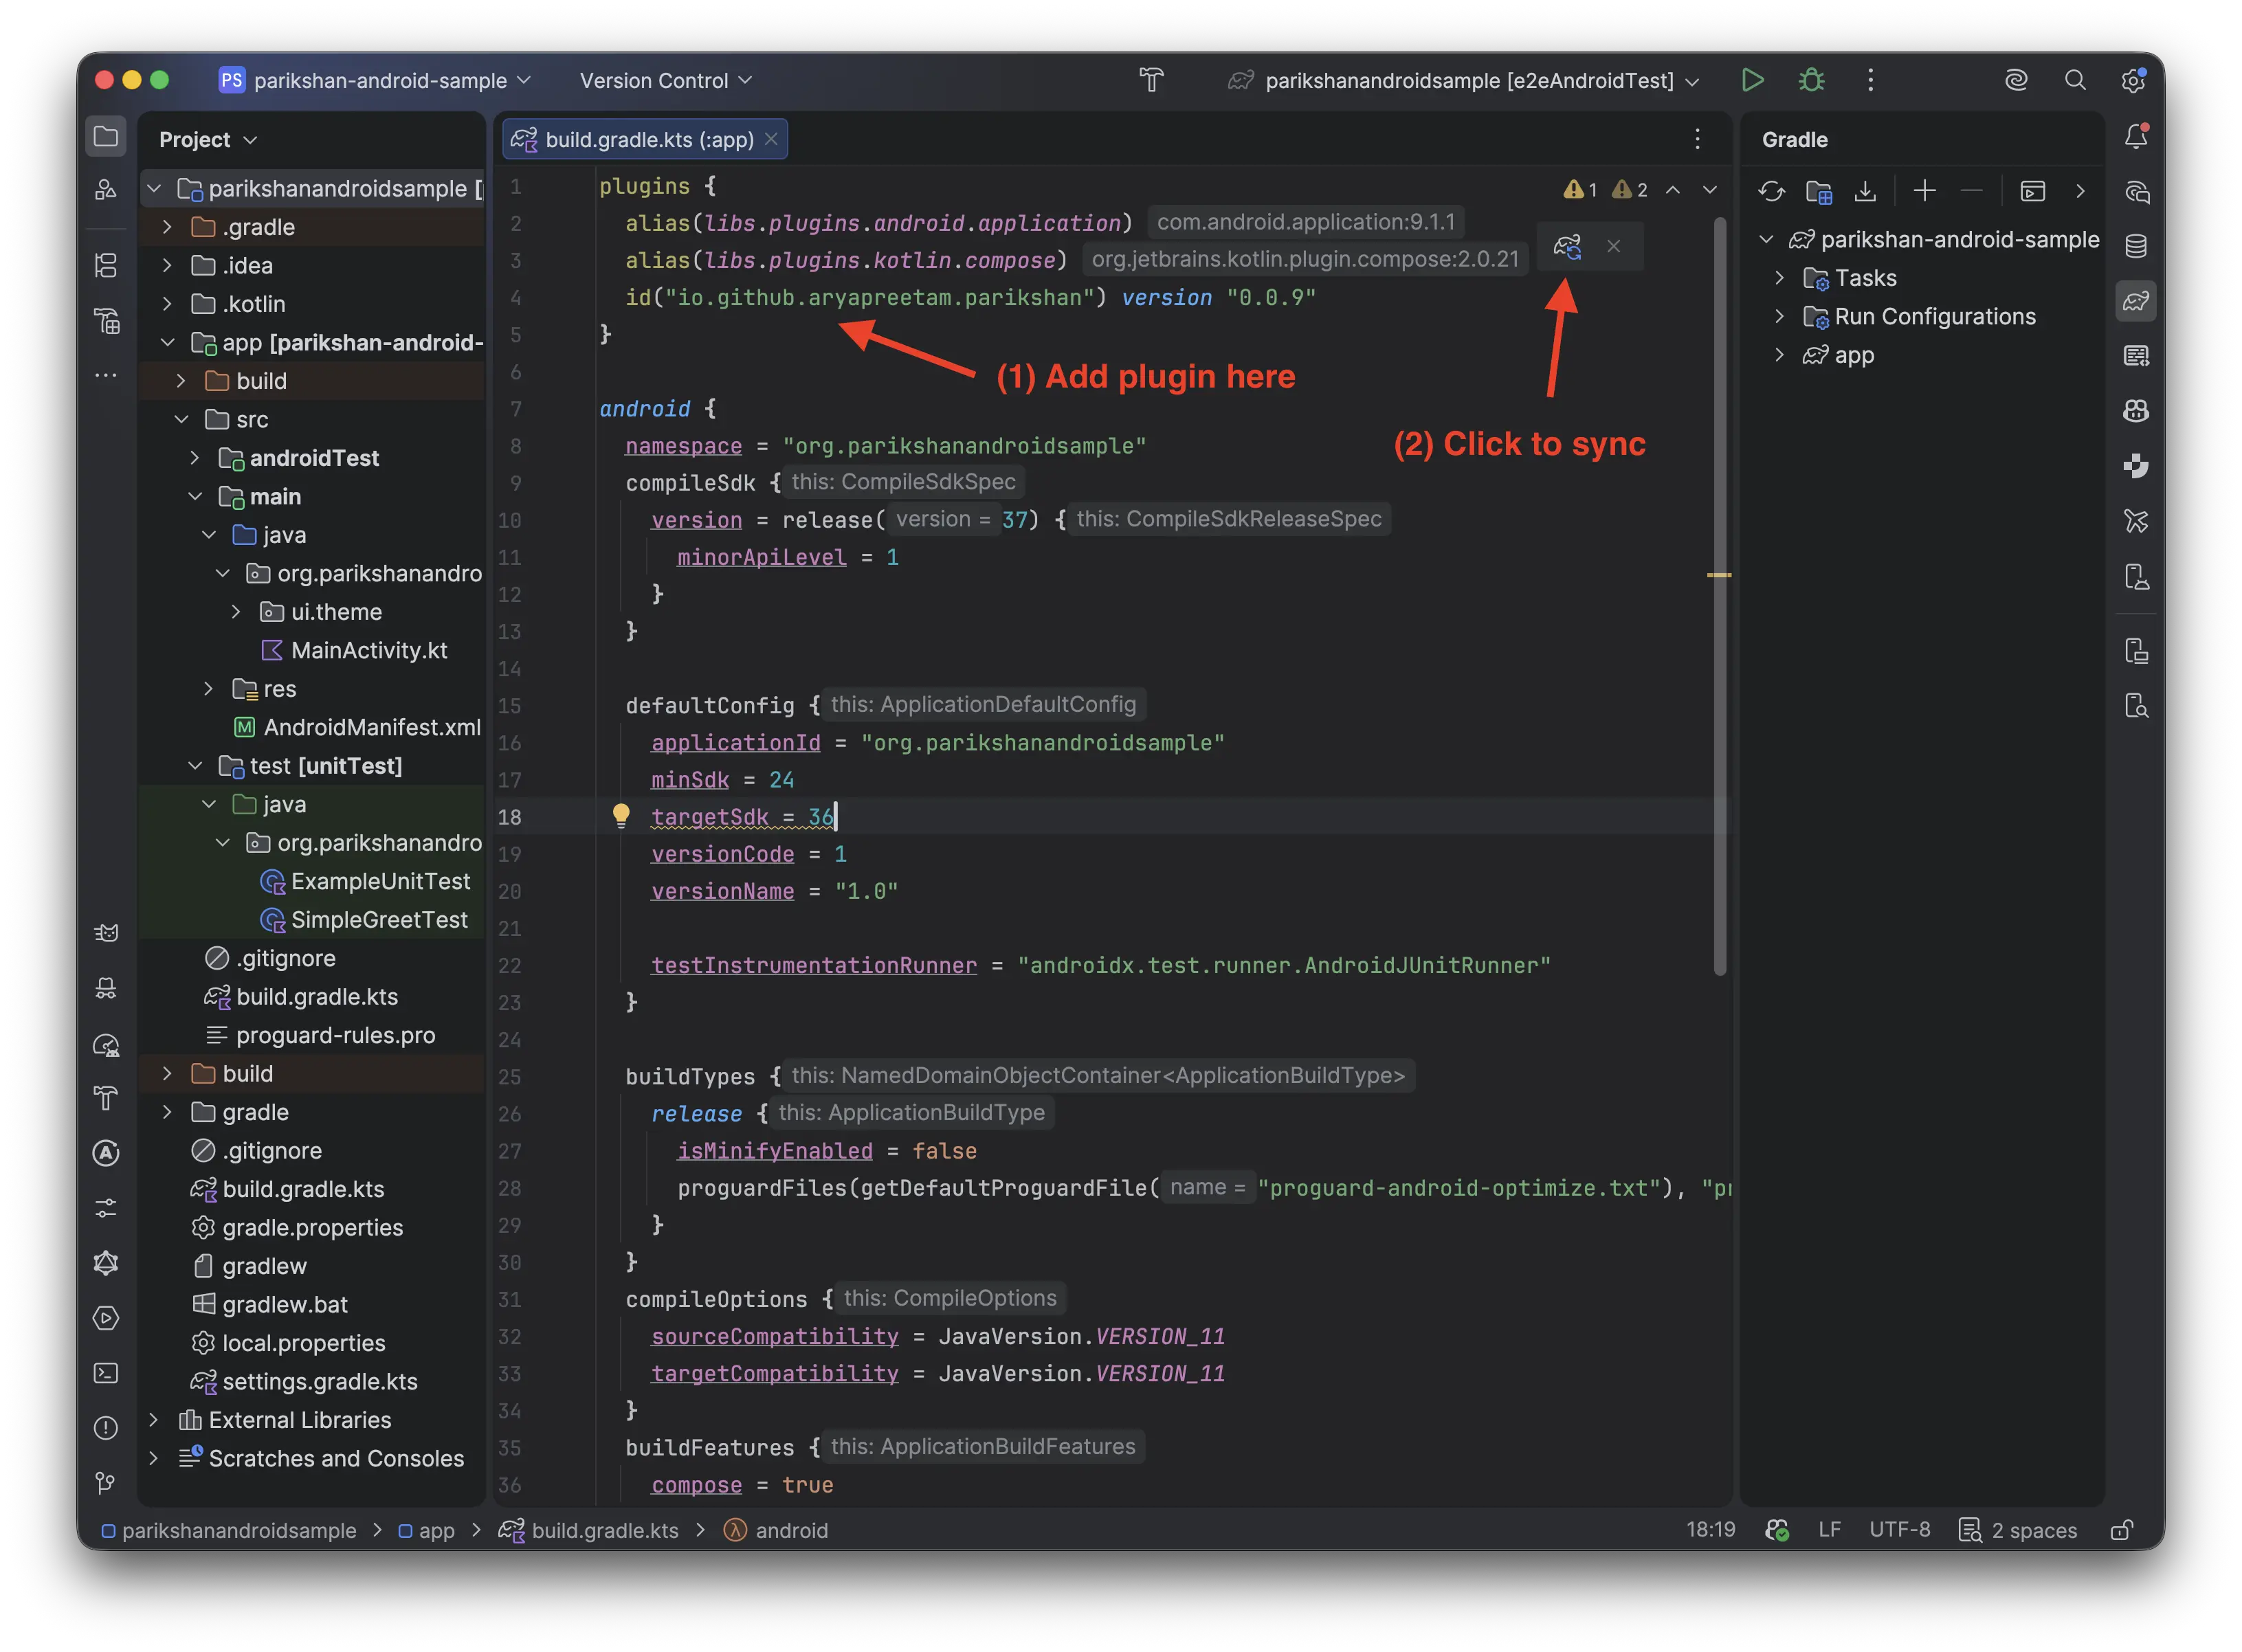Jump to previous highlighted problem arrow
Screen dimensions: 2242x1652
(x=1672, y=190)
